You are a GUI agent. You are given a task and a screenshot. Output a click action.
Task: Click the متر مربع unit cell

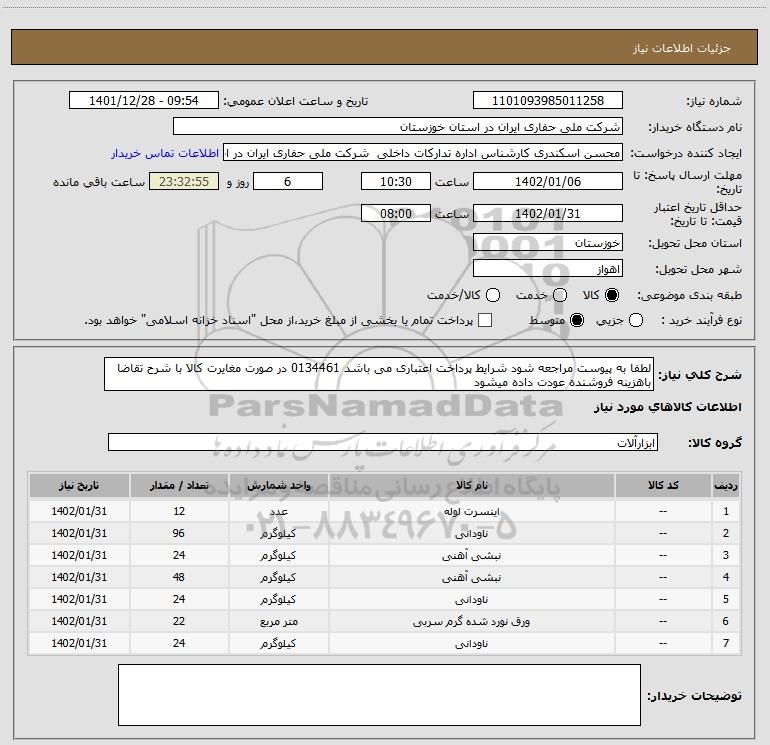[278, 622]
